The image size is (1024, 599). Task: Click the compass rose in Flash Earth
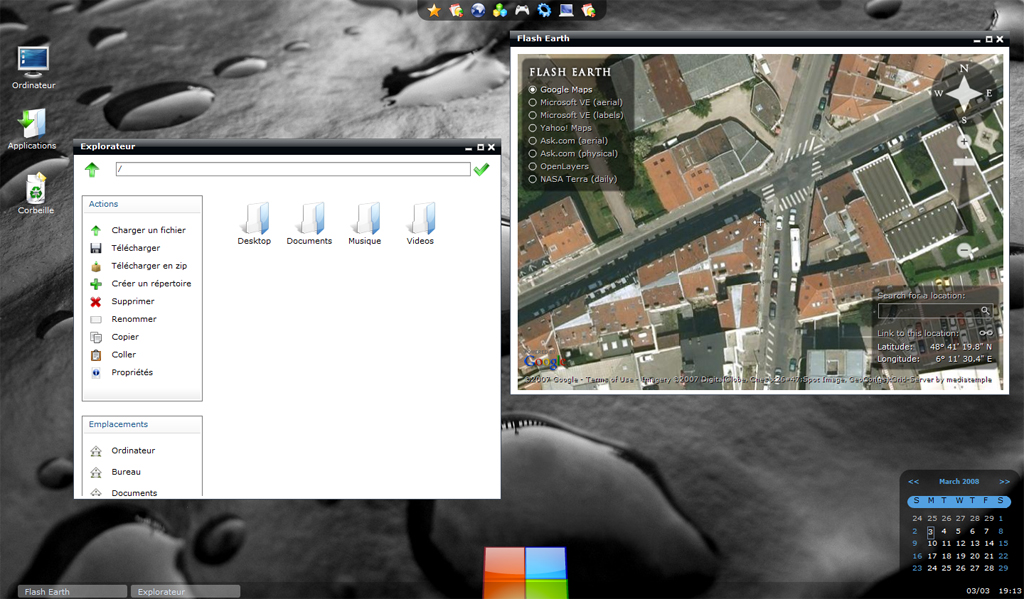(x=964, y=94)
